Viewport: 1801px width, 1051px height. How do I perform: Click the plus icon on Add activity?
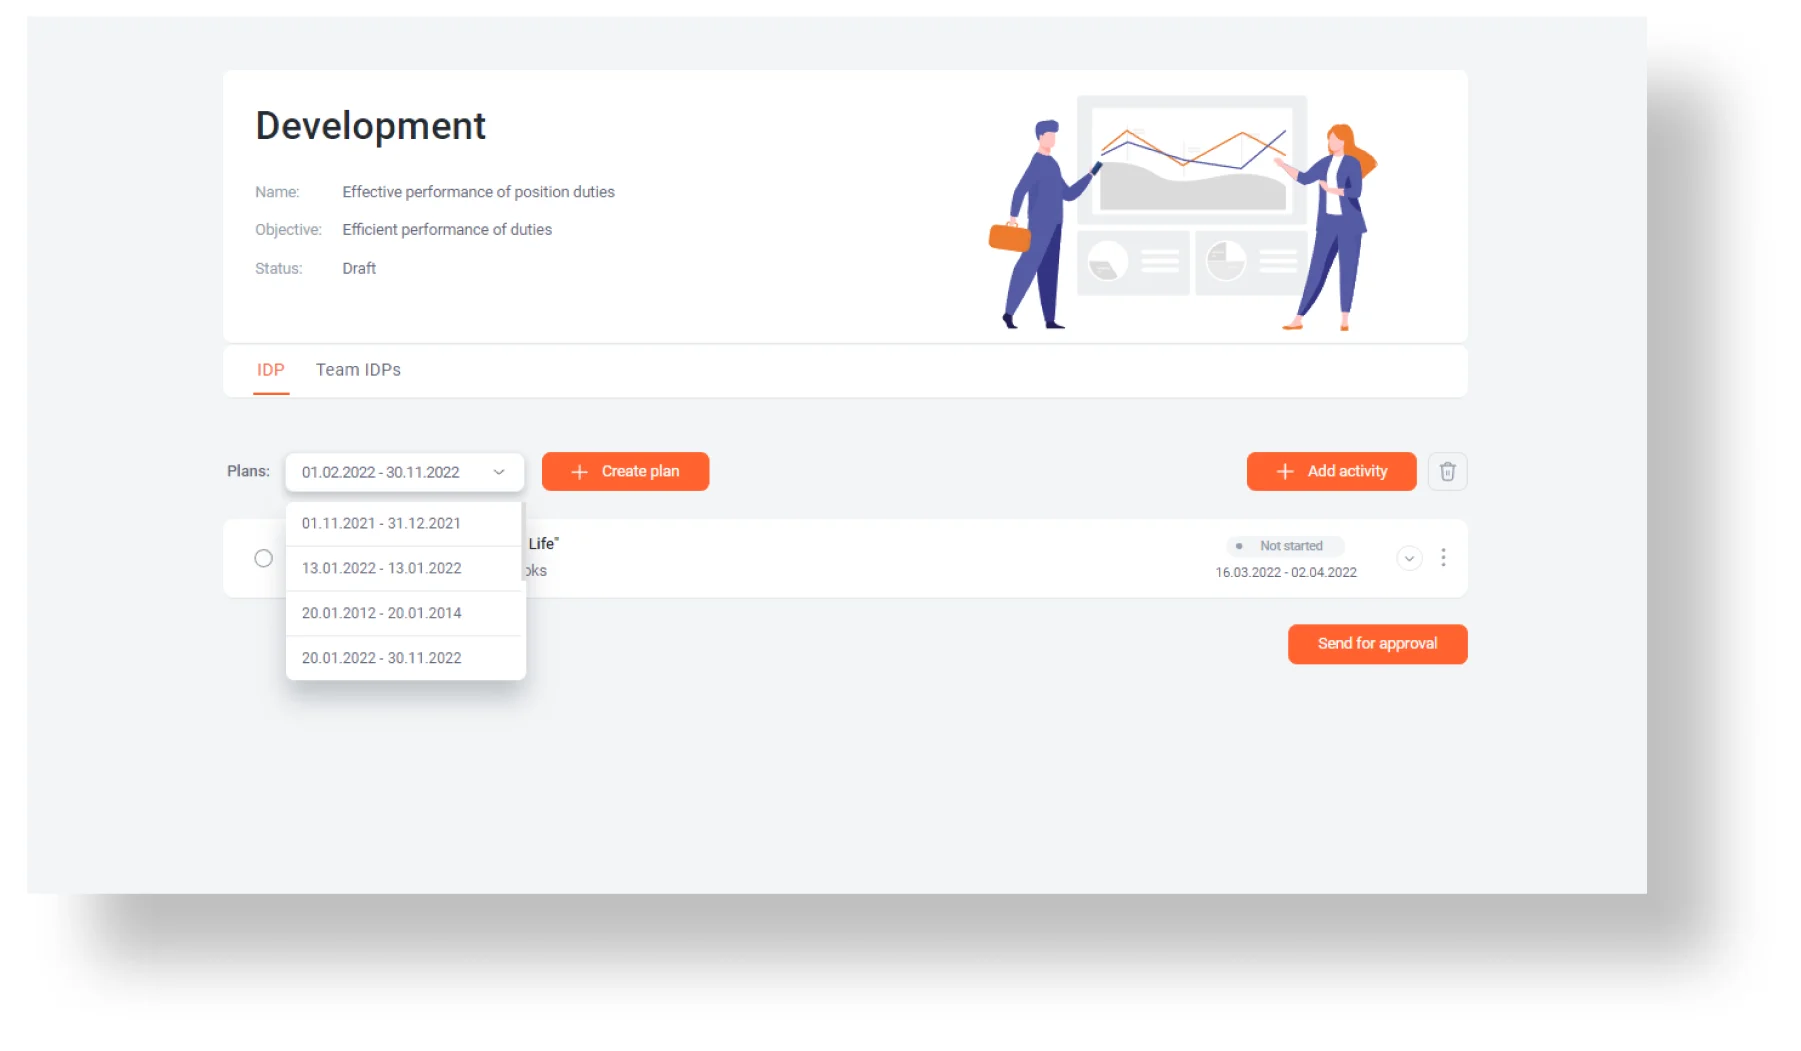tap(1285, 472)
